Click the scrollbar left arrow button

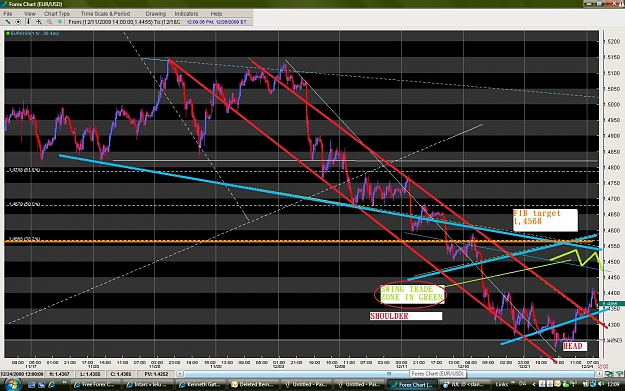[180, 374]
